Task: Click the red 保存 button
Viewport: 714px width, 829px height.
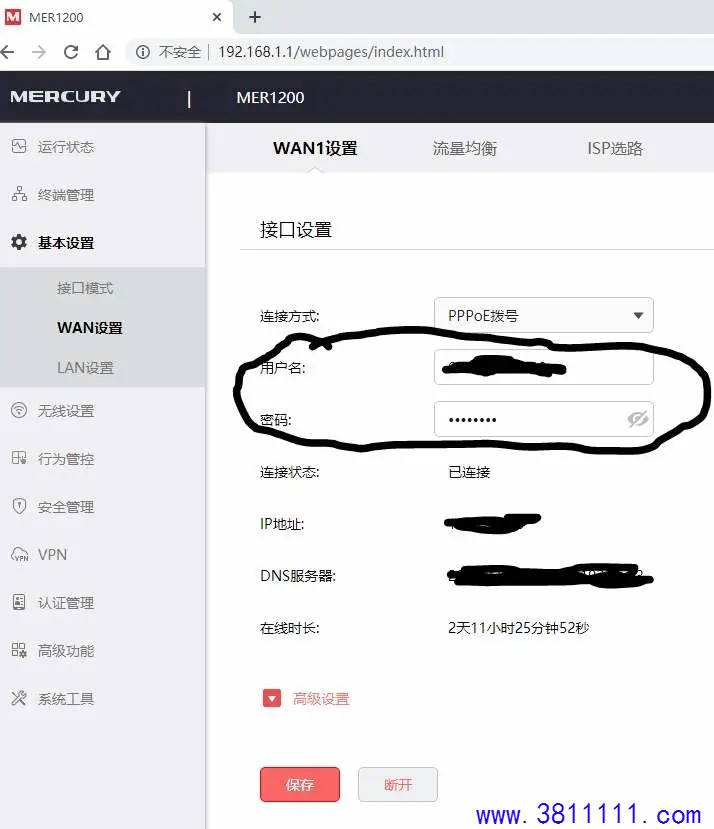Action: (299, 785)
